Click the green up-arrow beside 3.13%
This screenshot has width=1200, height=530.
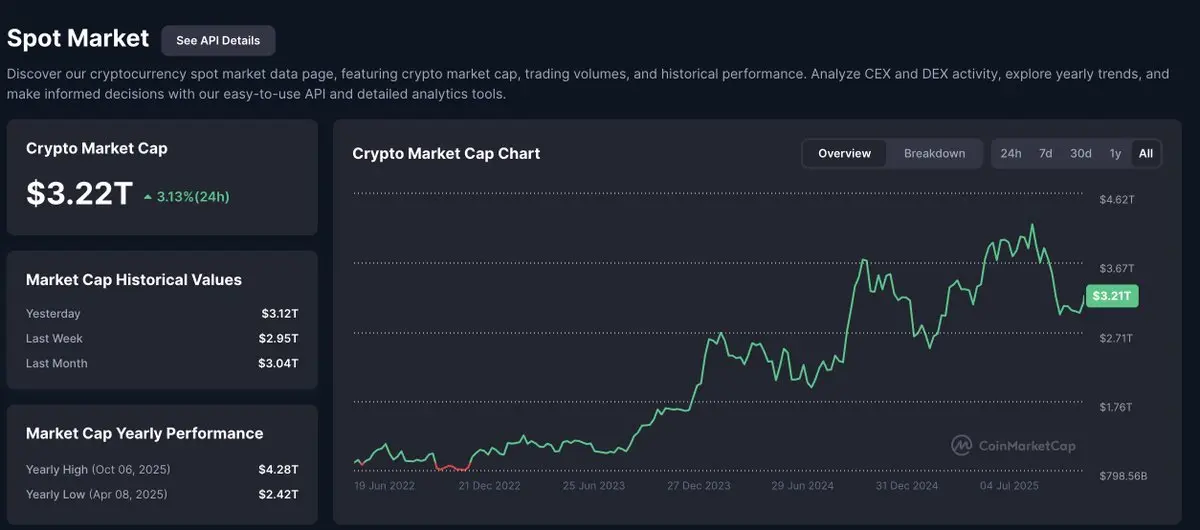pyautogui.click(x=148, y=197)
